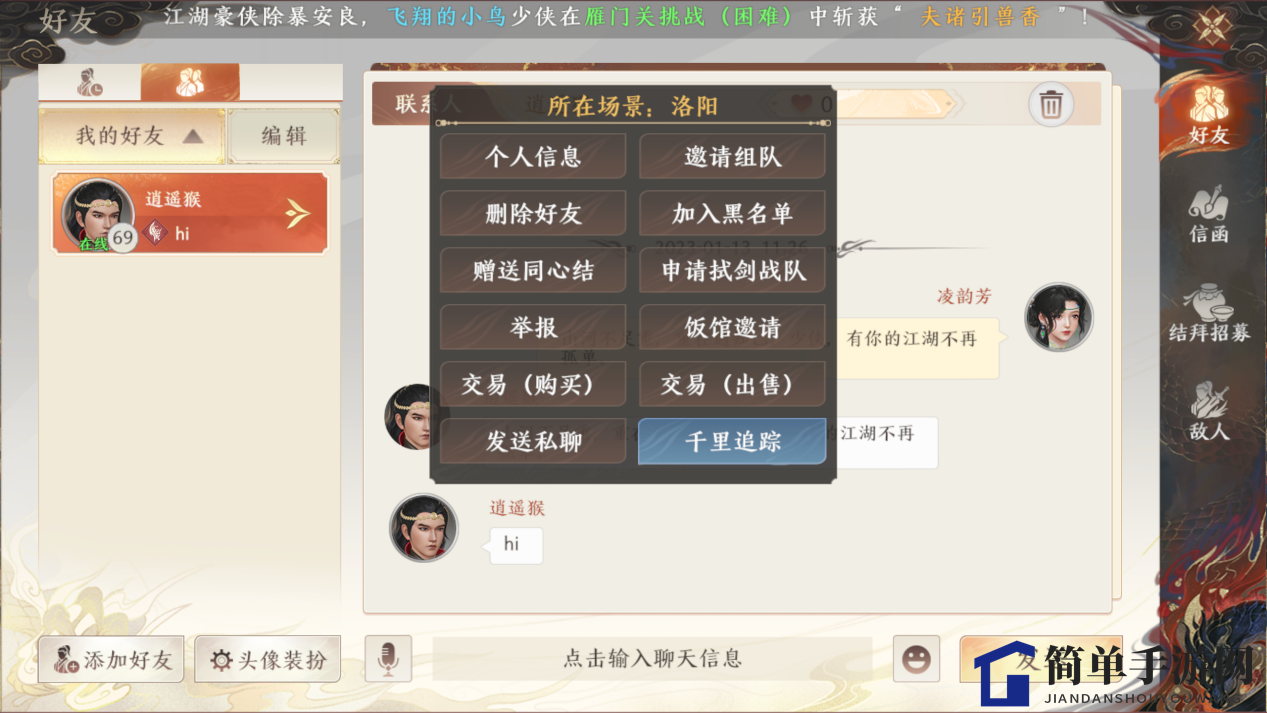Image resolution: width=1267 pixels, height=713 pixels.
Task: Switch to the recent contacts tab
Action: coord(90,83)
